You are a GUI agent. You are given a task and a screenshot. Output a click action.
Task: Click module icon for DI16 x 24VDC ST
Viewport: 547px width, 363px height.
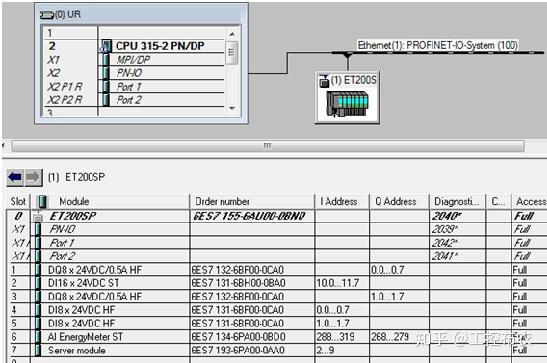click(38, 283)
